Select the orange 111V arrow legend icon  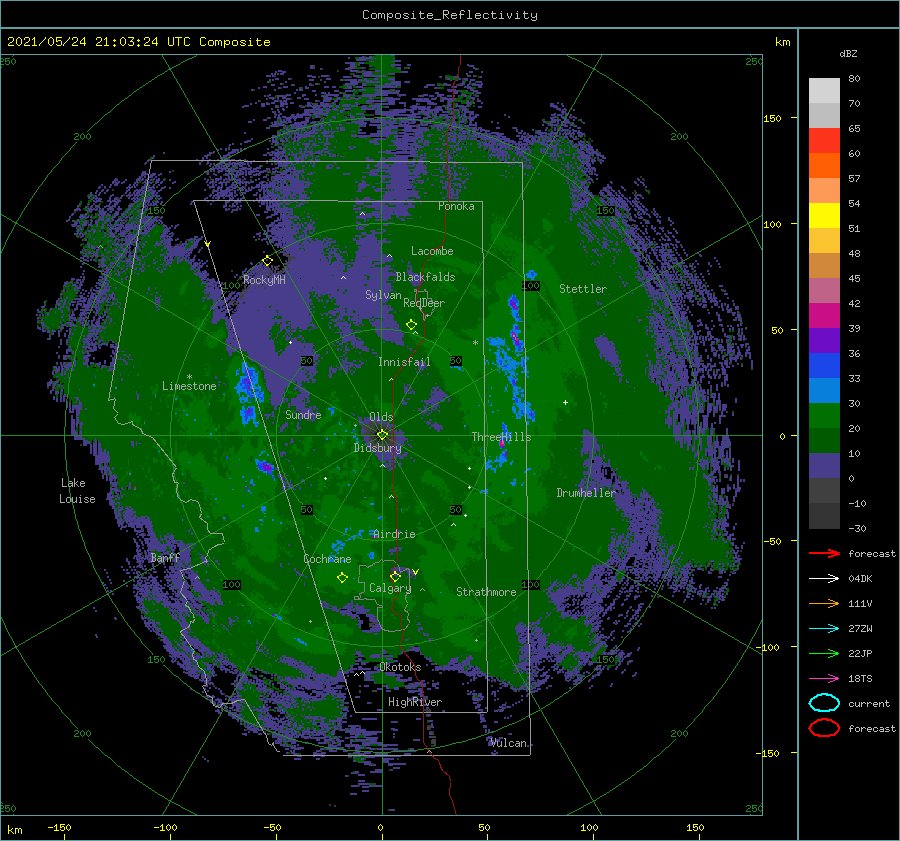[x=824, y=603]
